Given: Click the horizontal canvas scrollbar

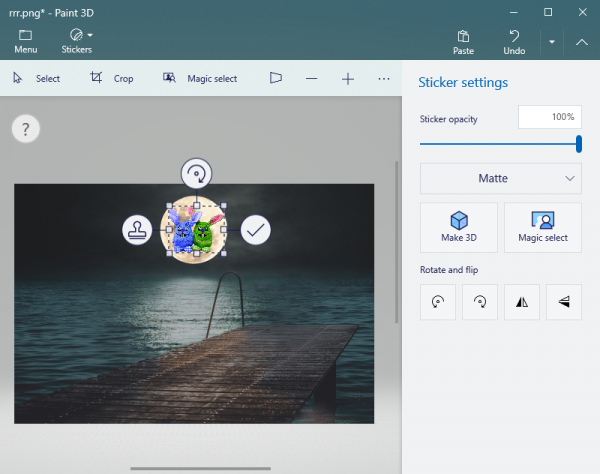Looking at the screenshot, I should [201, 468].
